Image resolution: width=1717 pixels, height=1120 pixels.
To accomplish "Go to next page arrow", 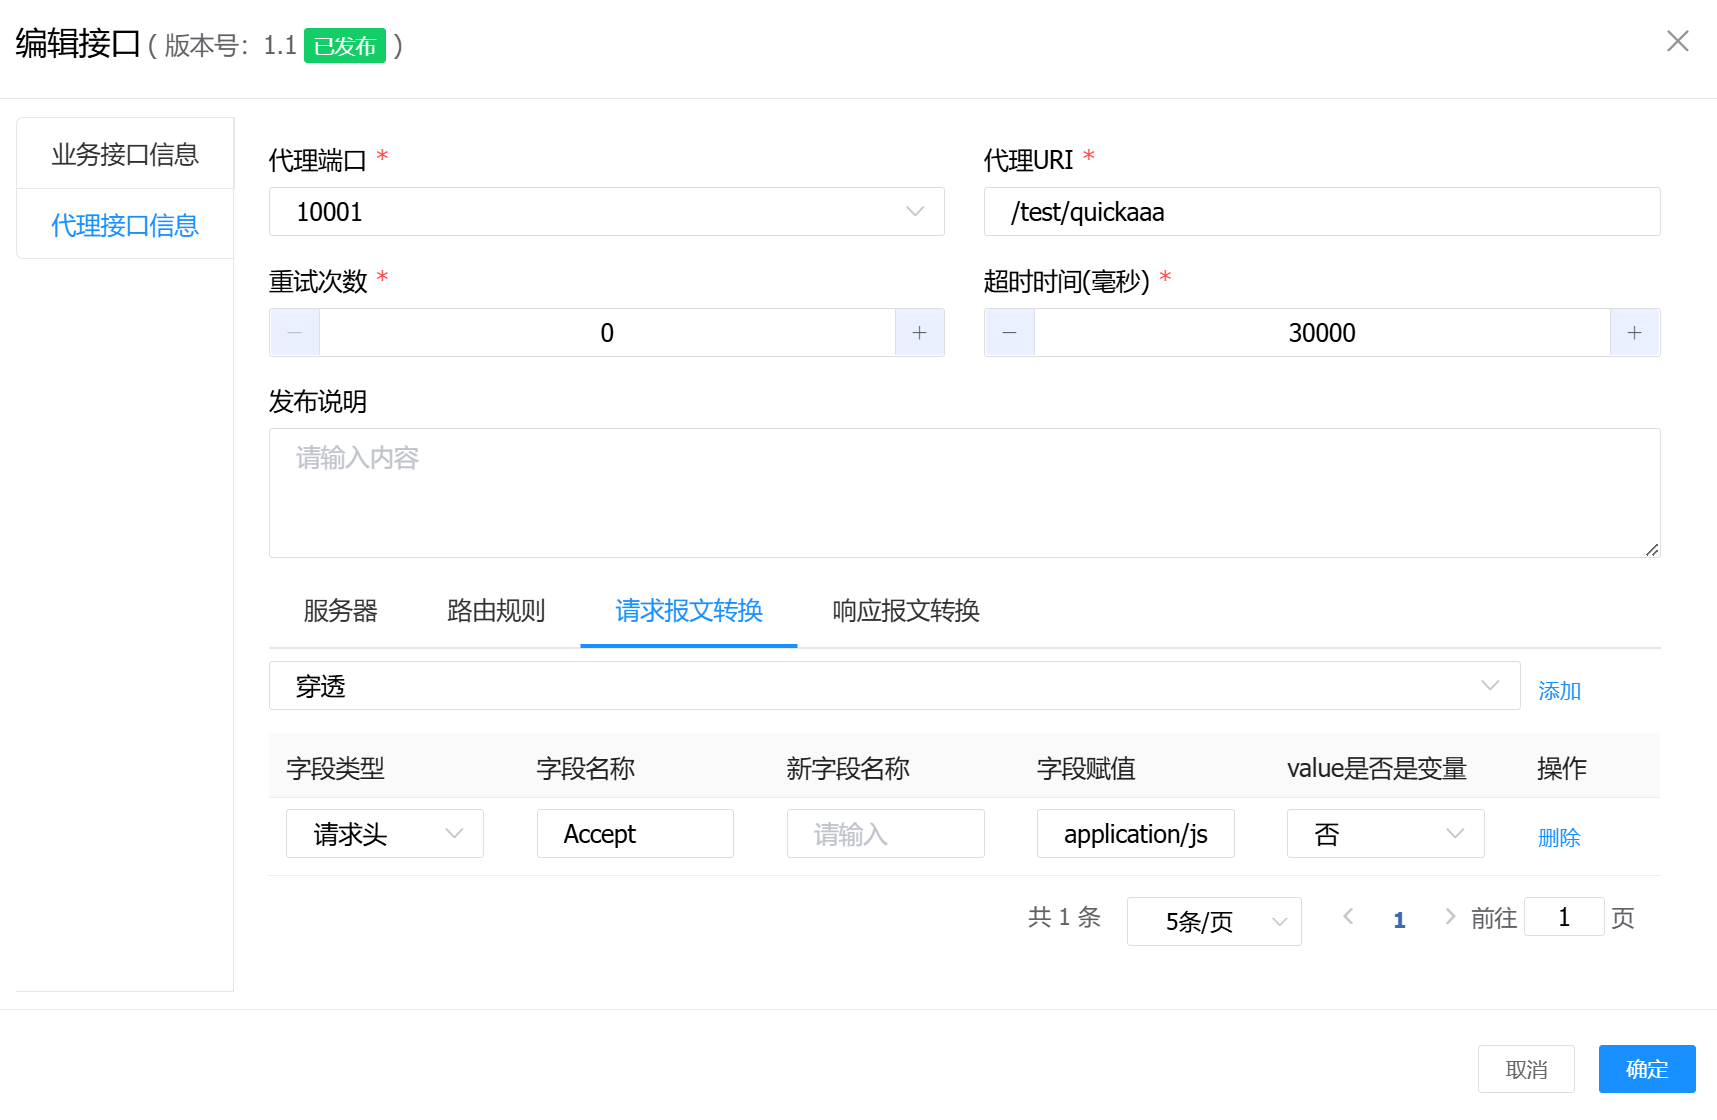I will coord(1449,917).
